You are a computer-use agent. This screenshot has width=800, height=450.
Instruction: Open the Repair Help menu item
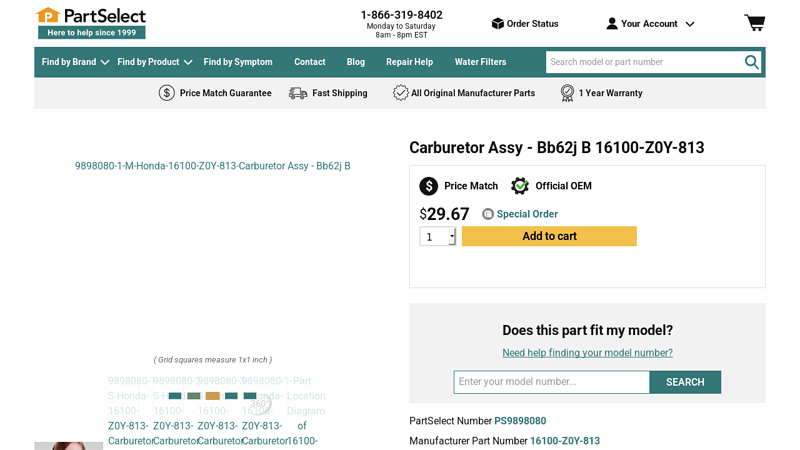(409, 62)
